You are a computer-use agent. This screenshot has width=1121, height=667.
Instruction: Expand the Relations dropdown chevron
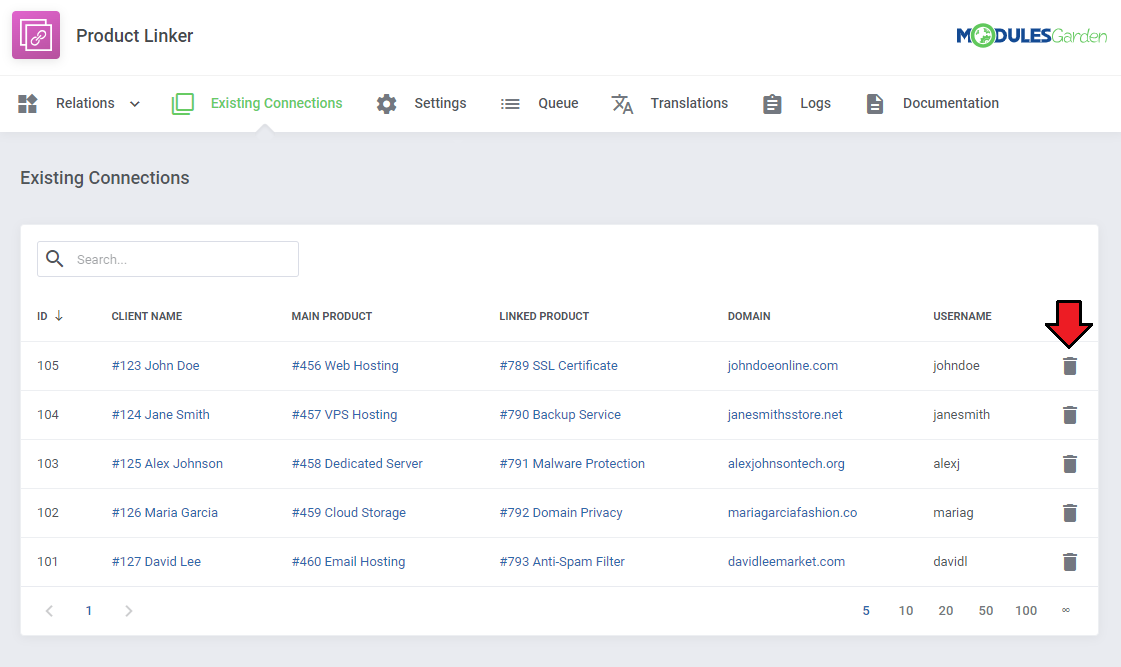(134, 104)
